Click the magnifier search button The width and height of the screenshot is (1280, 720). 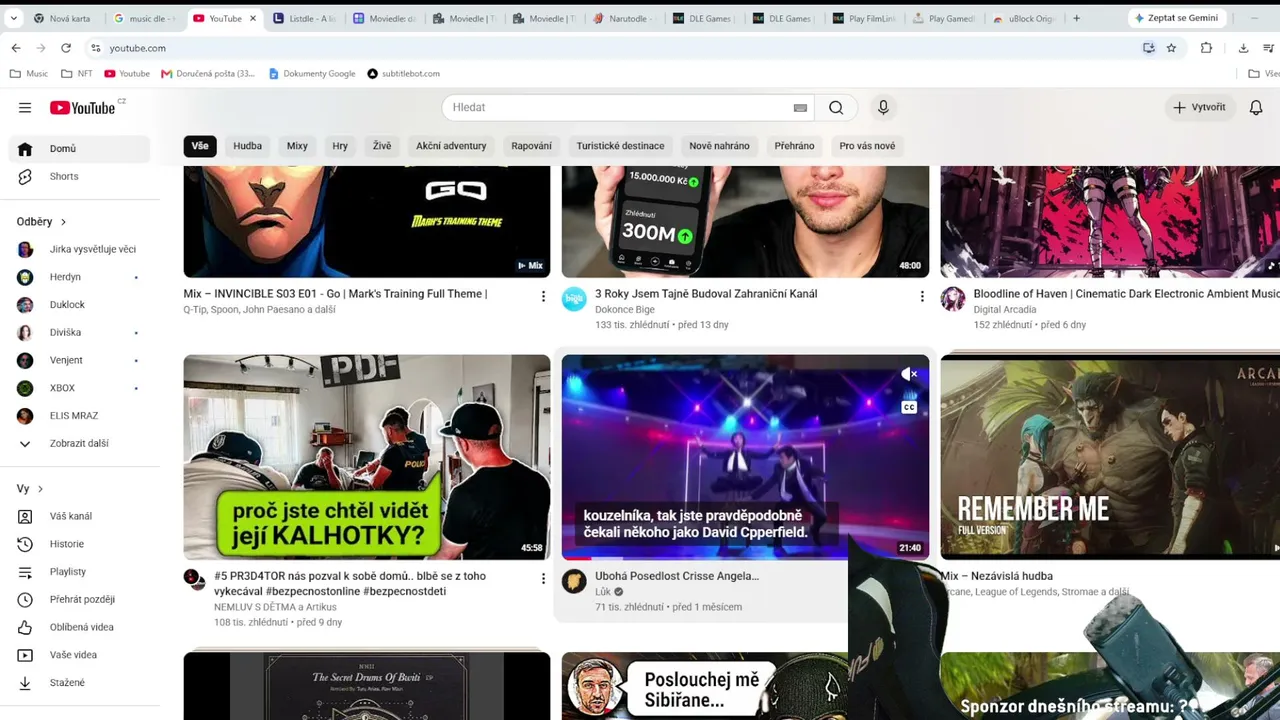[x=836, y=108]
